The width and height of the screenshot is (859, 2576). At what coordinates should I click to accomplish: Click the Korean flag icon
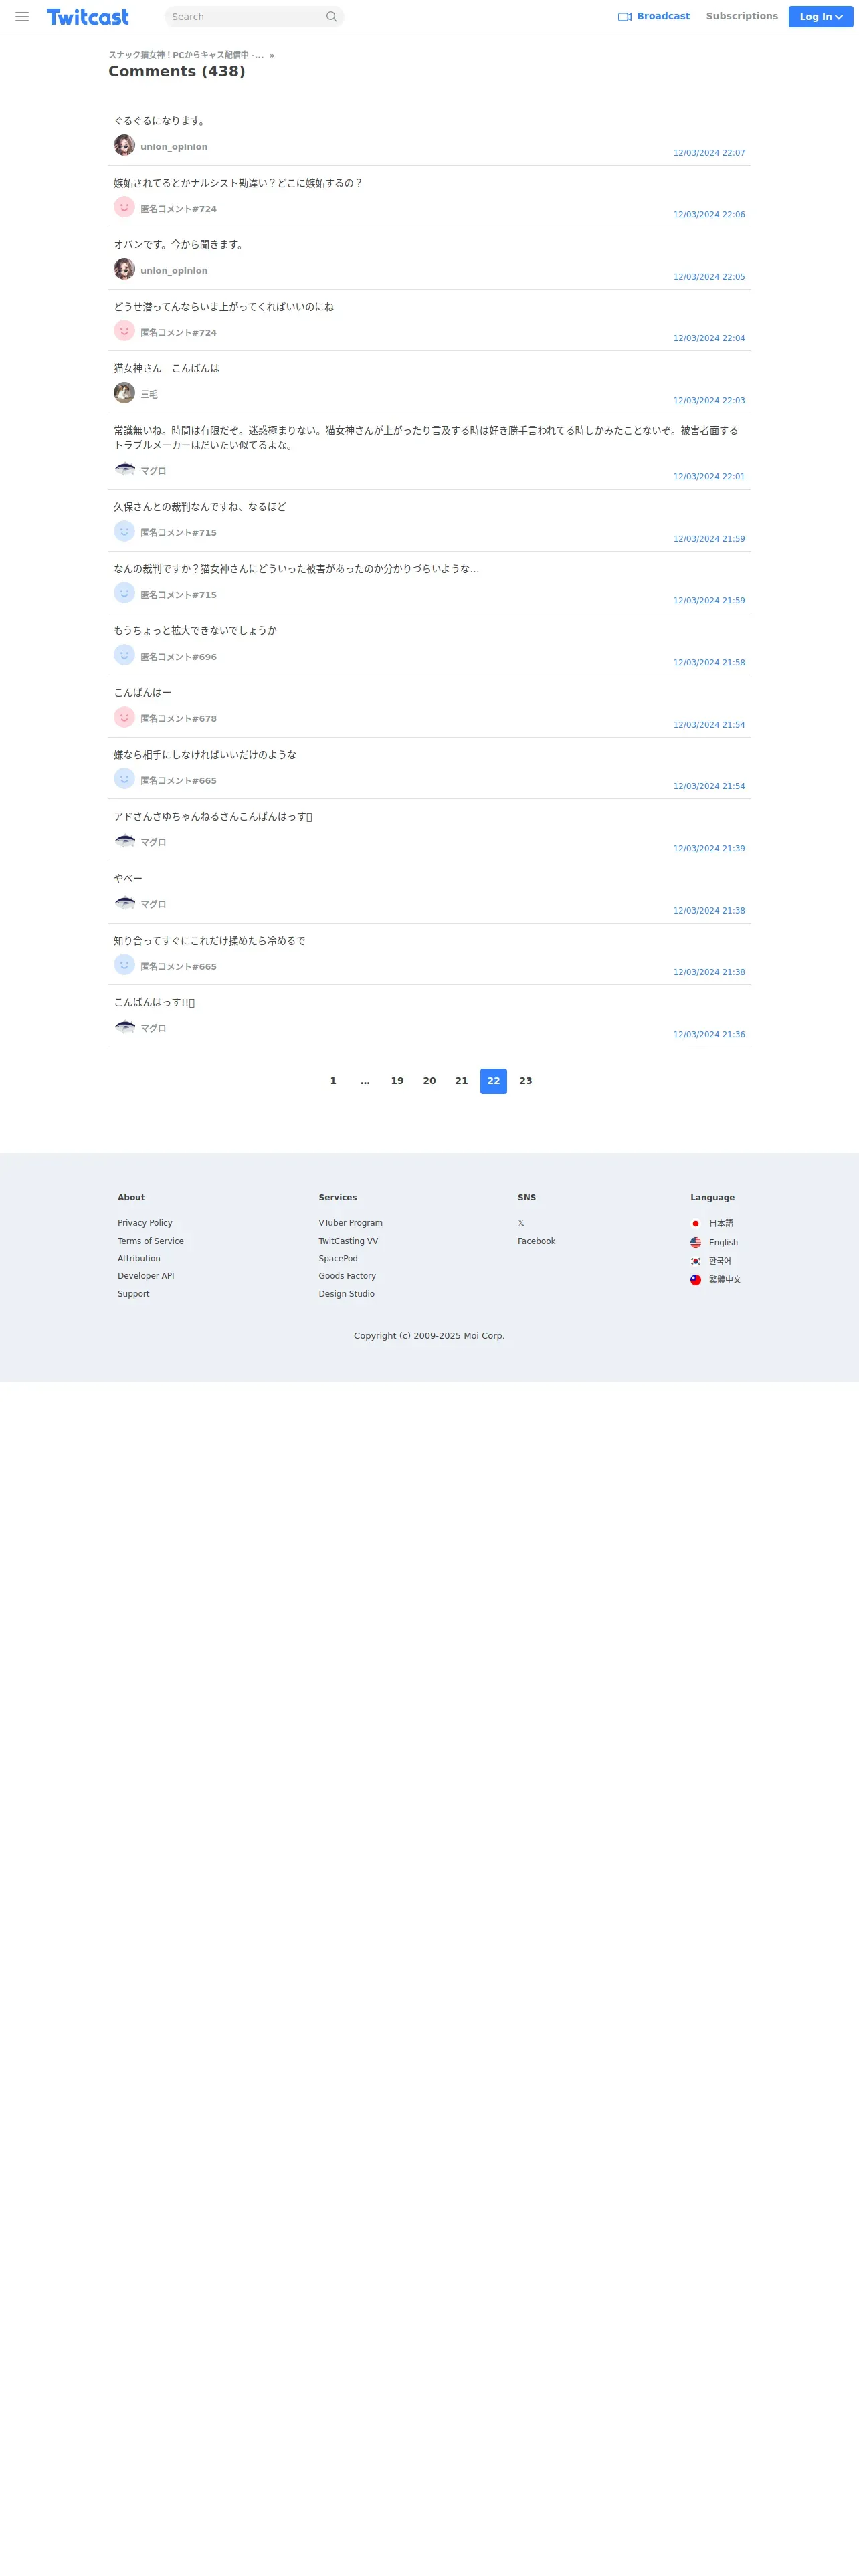pyautogui.click(x=696, y=1261)
